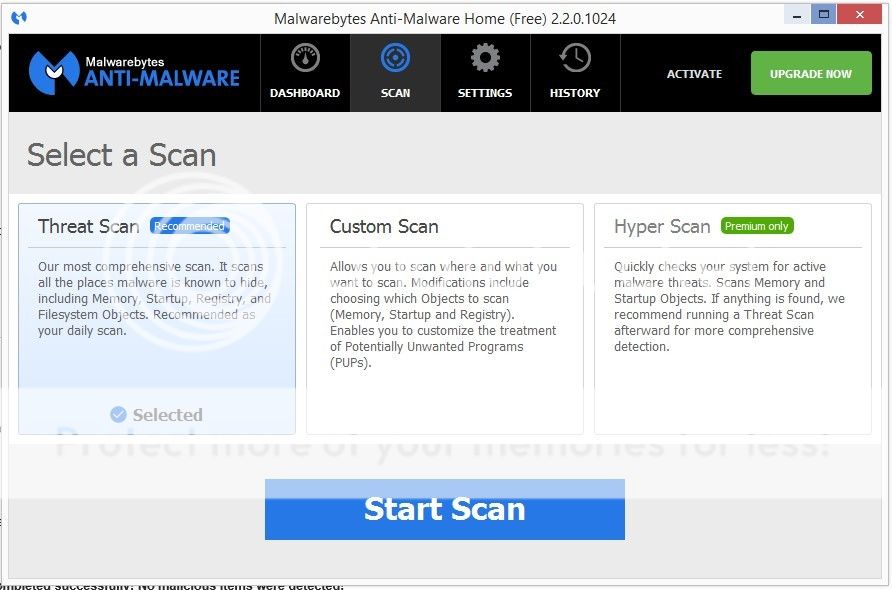Close the Malwarebytes Anti-Malware window
Screen dimensions: 892x590
coord(864,14)
